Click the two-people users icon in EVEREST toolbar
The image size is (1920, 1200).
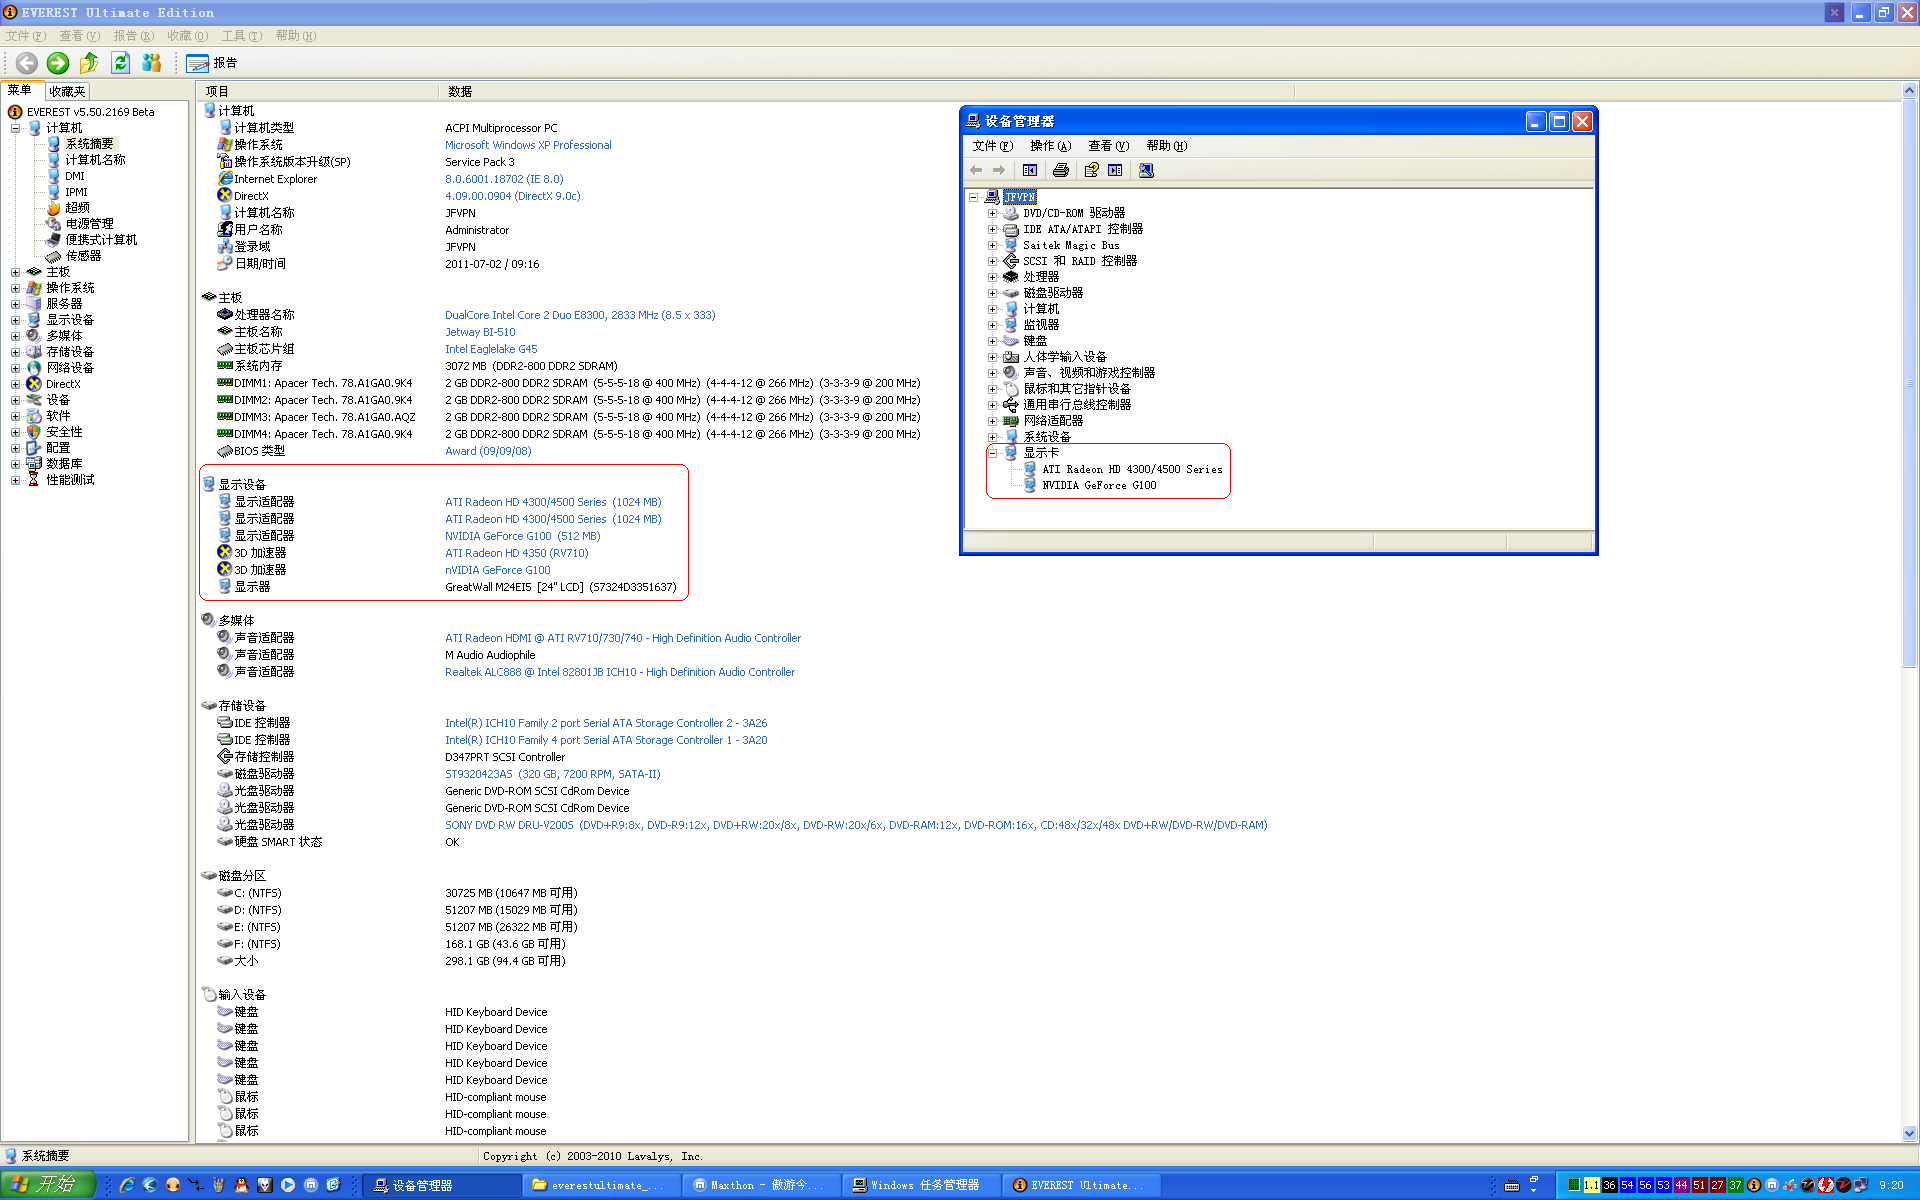click(x=152, y=63)
